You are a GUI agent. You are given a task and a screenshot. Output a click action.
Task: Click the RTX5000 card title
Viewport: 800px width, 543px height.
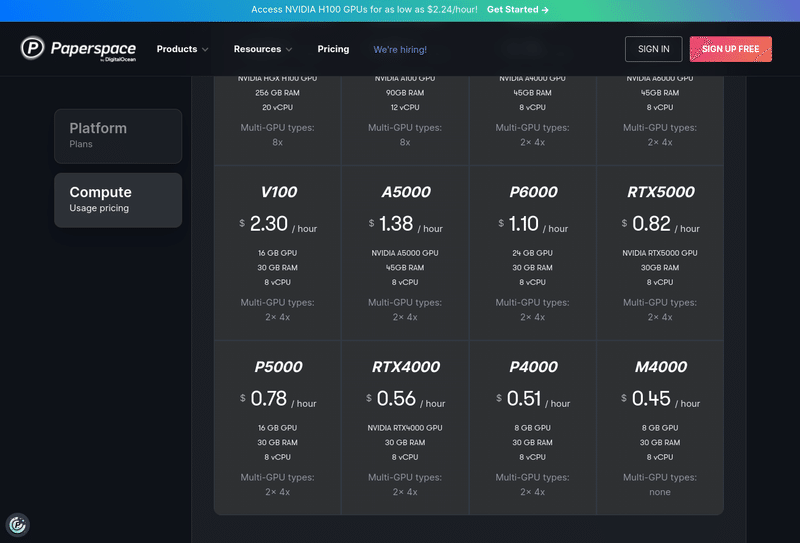661,192
